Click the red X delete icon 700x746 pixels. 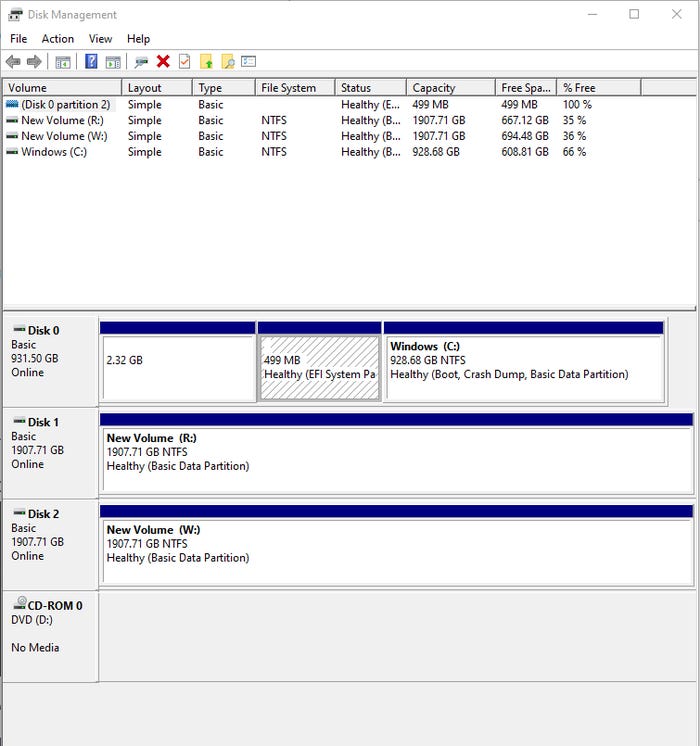[x=163, y=61]
